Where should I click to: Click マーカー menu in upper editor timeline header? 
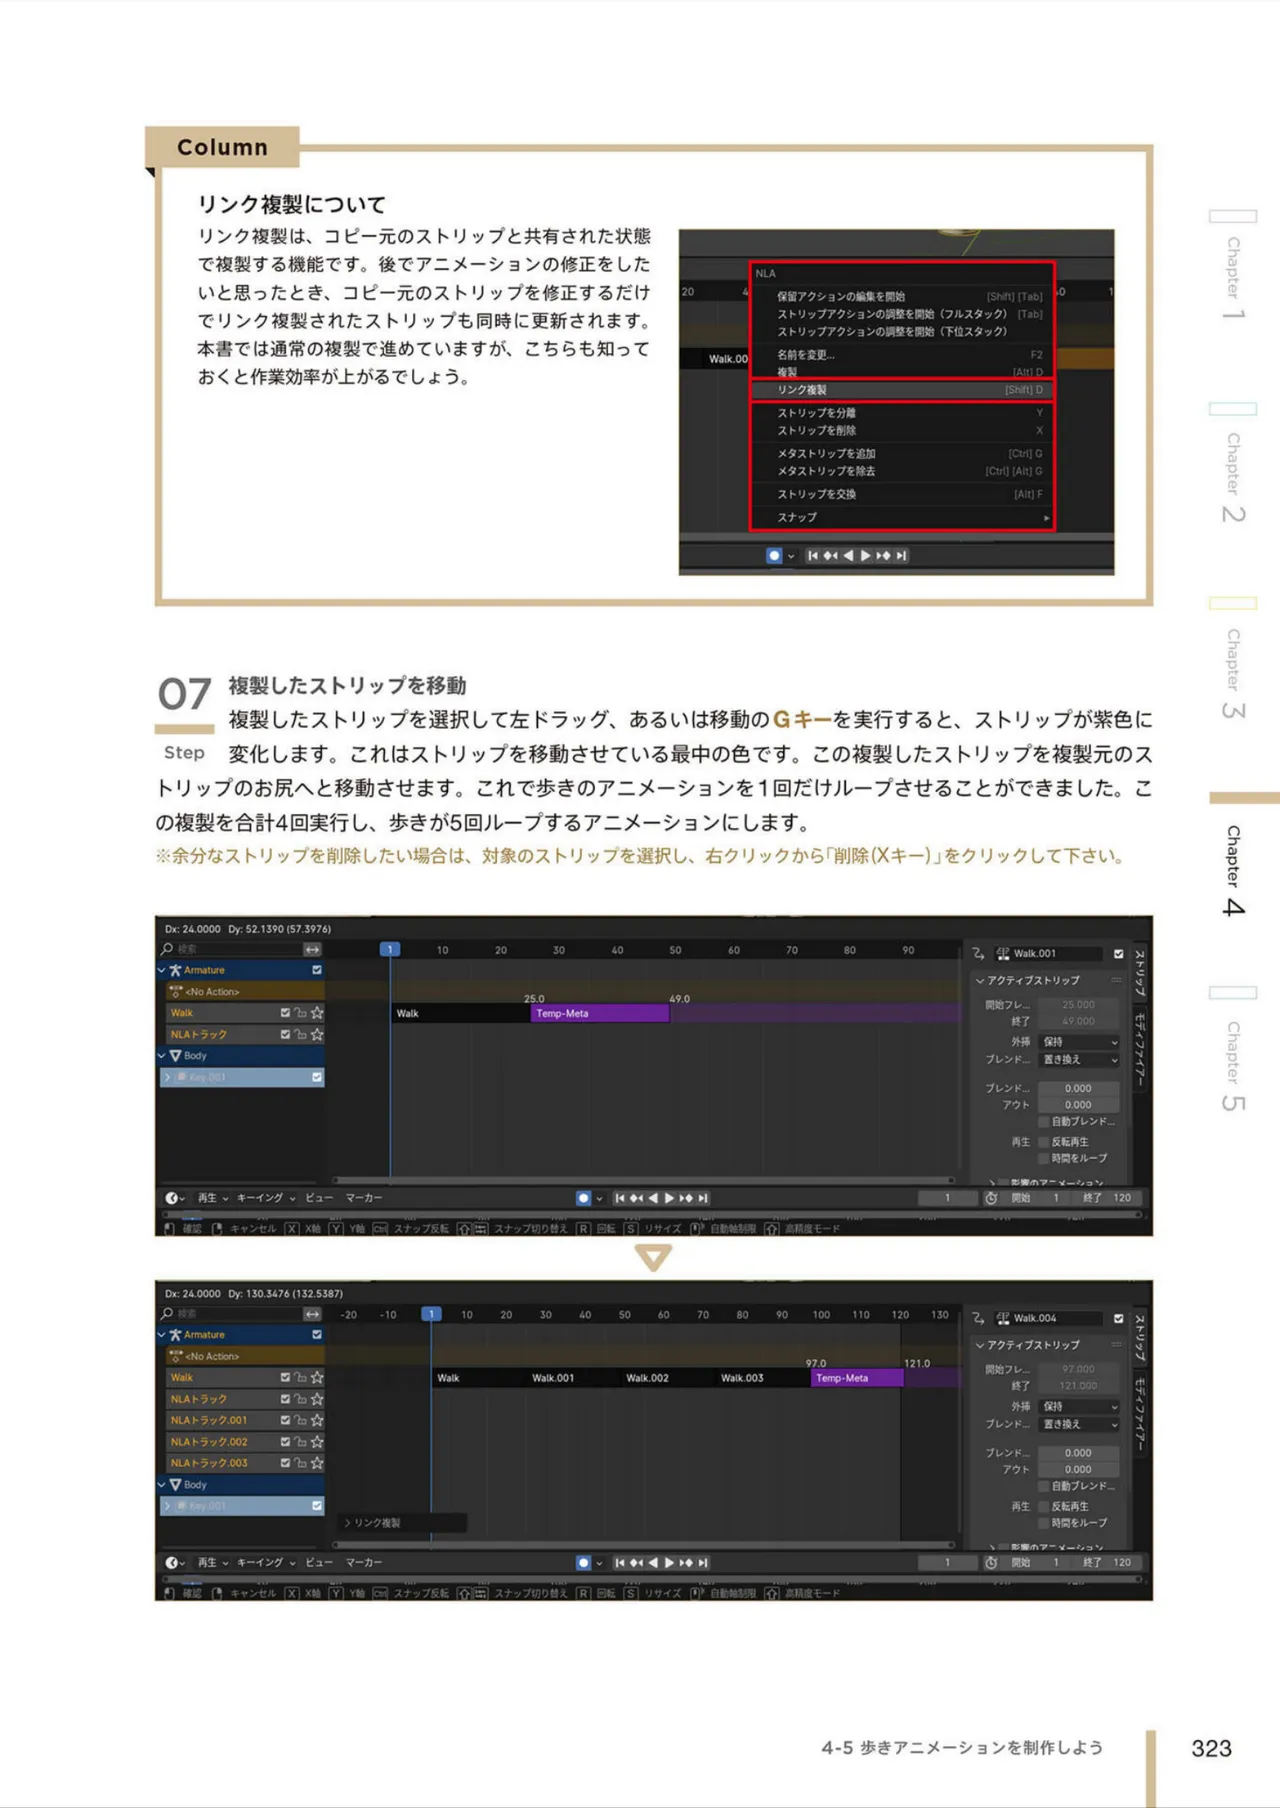[364, 1198]
